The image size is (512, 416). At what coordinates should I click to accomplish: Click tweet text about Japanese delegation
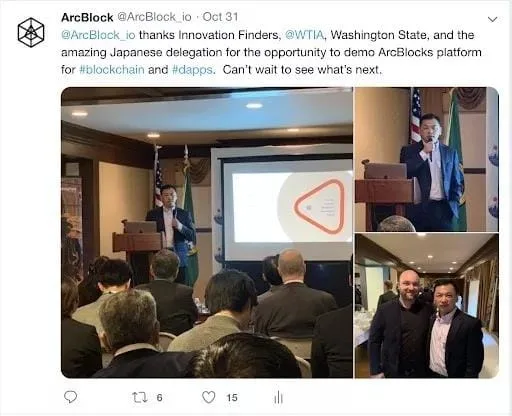[271, 53]
